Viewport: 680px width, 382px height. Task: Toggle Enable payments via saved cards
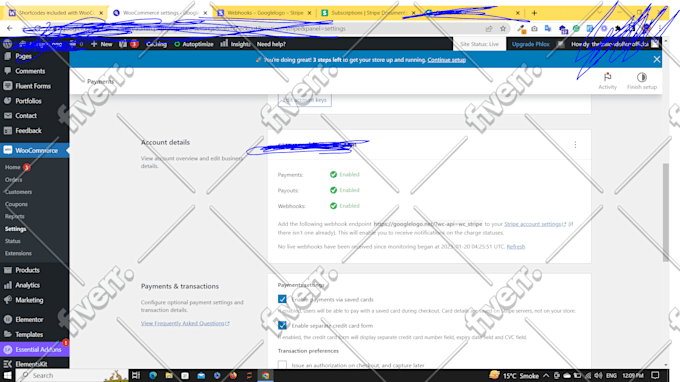click(x=282, y=299)
